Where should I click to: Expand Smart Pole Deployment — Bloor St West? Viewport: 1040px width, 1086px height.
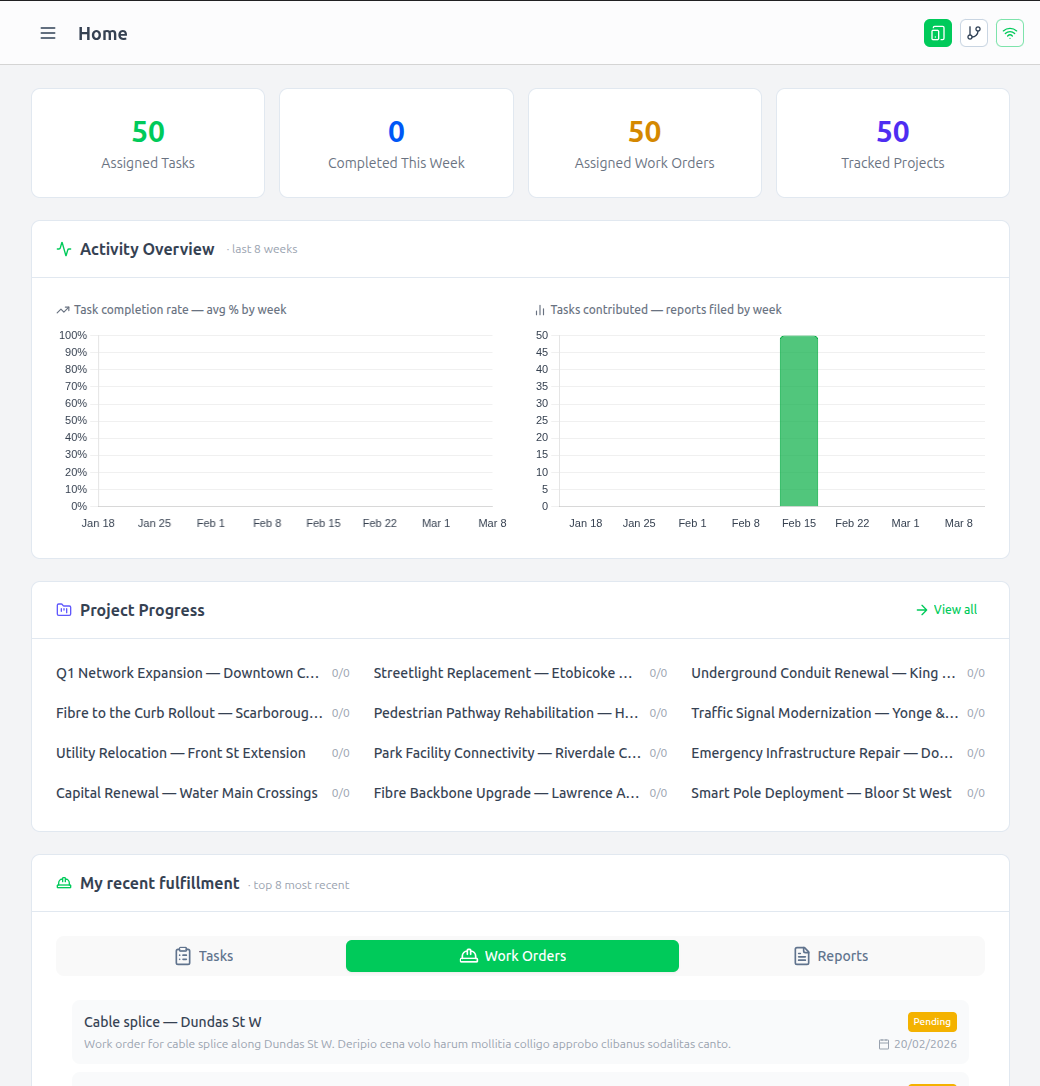(x=823, y=792)
